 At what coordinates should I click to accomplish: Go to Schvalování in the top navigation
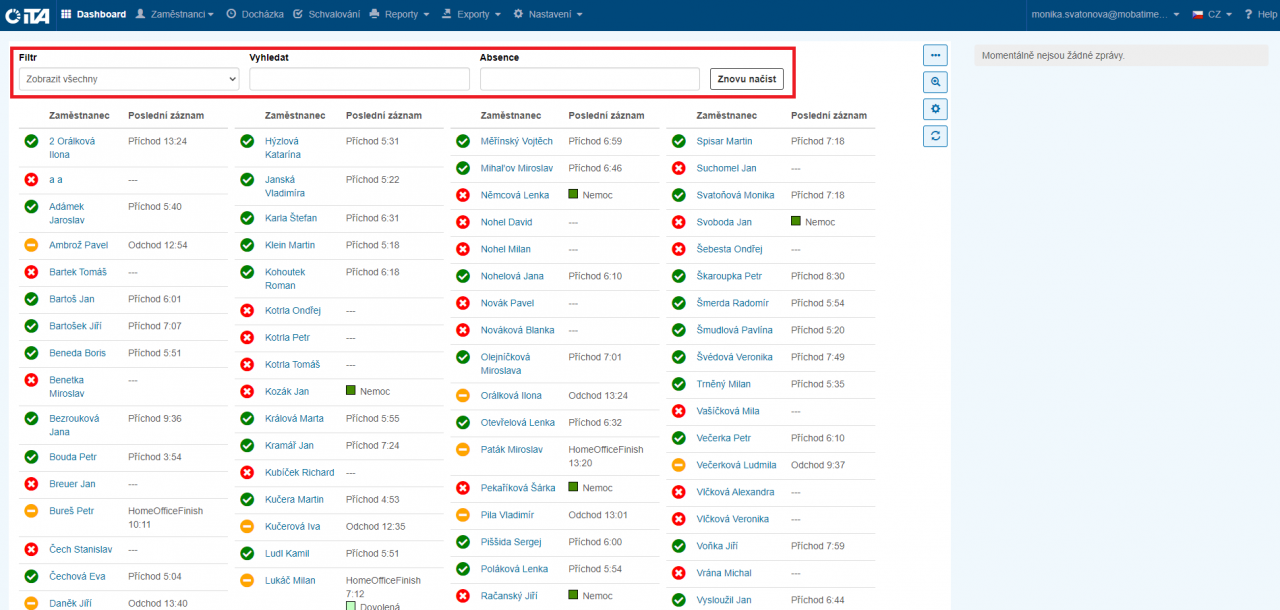coord(328,14)
